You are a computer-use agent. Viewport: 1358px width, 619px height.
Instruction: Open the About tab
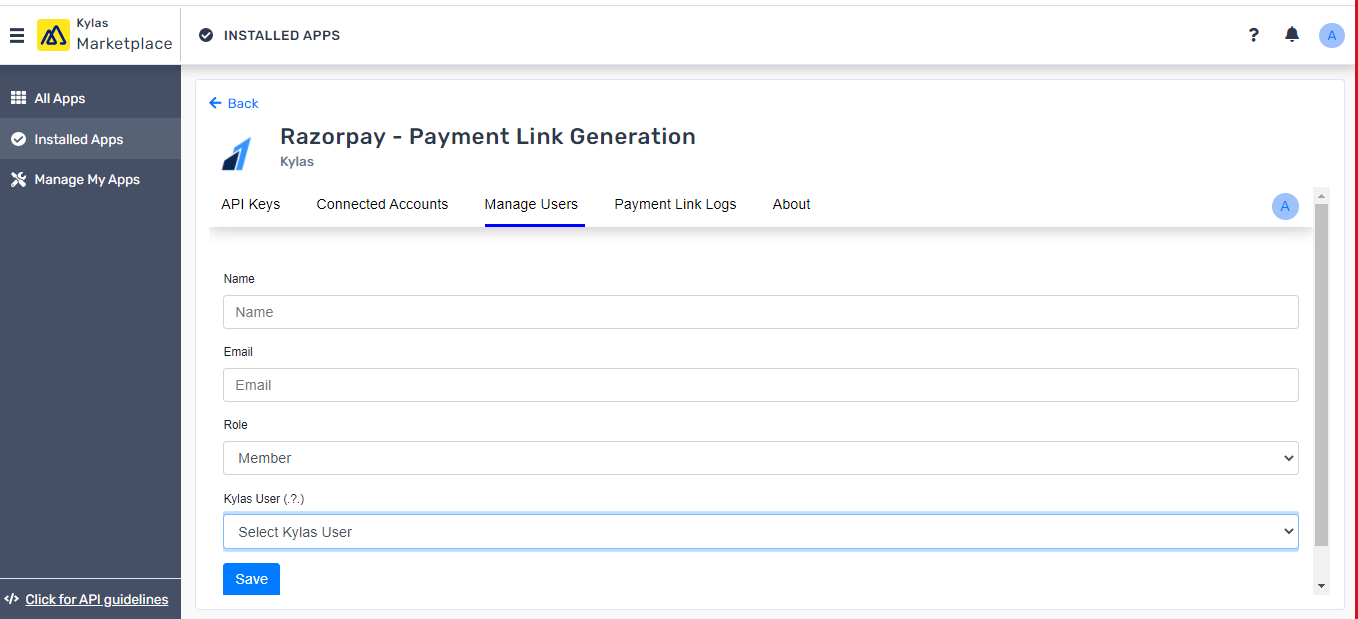coord(791,204)
